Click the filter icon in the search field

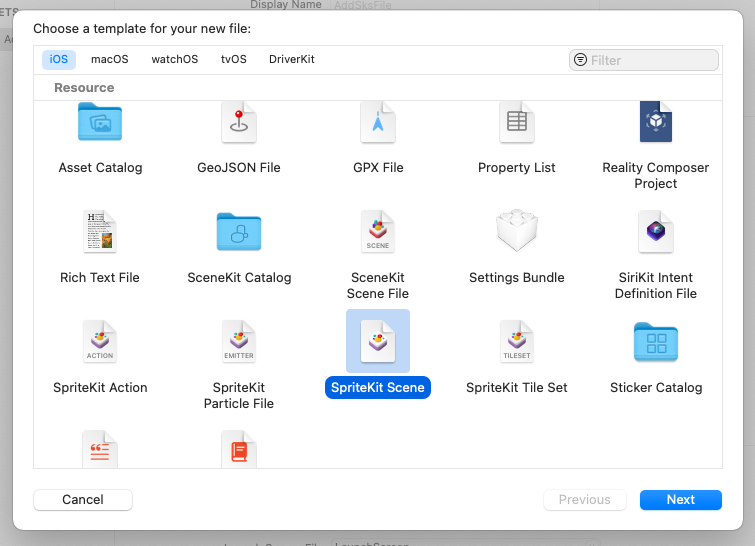pos(581,60)
